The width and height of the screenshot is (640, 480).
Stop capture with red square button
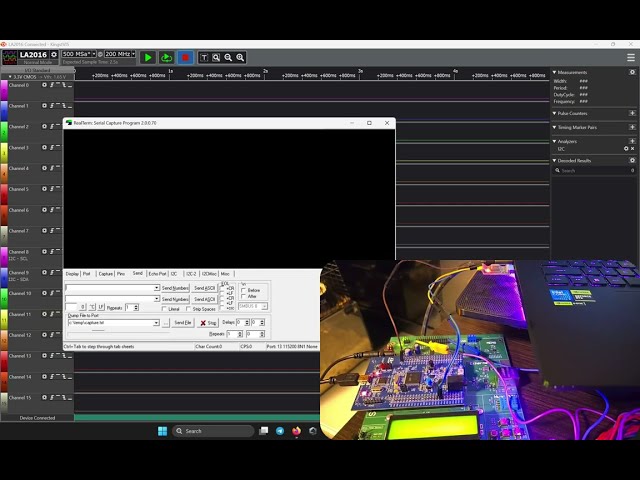point(185,58)
